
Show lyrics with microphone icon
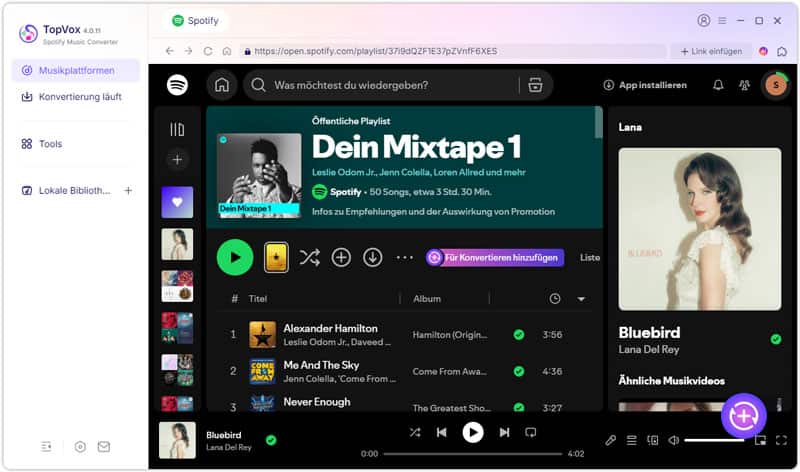pos(610,440)
